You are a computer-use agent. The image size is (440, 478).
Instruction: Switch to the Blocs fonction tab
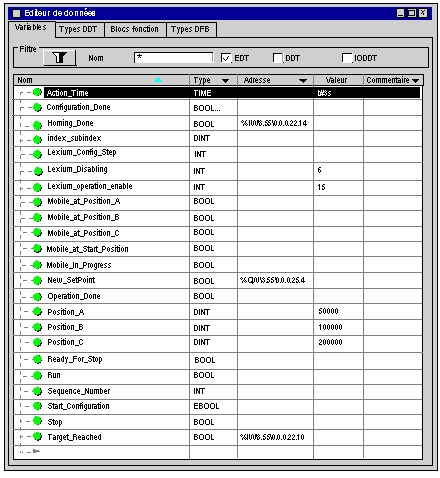point(135,30)
